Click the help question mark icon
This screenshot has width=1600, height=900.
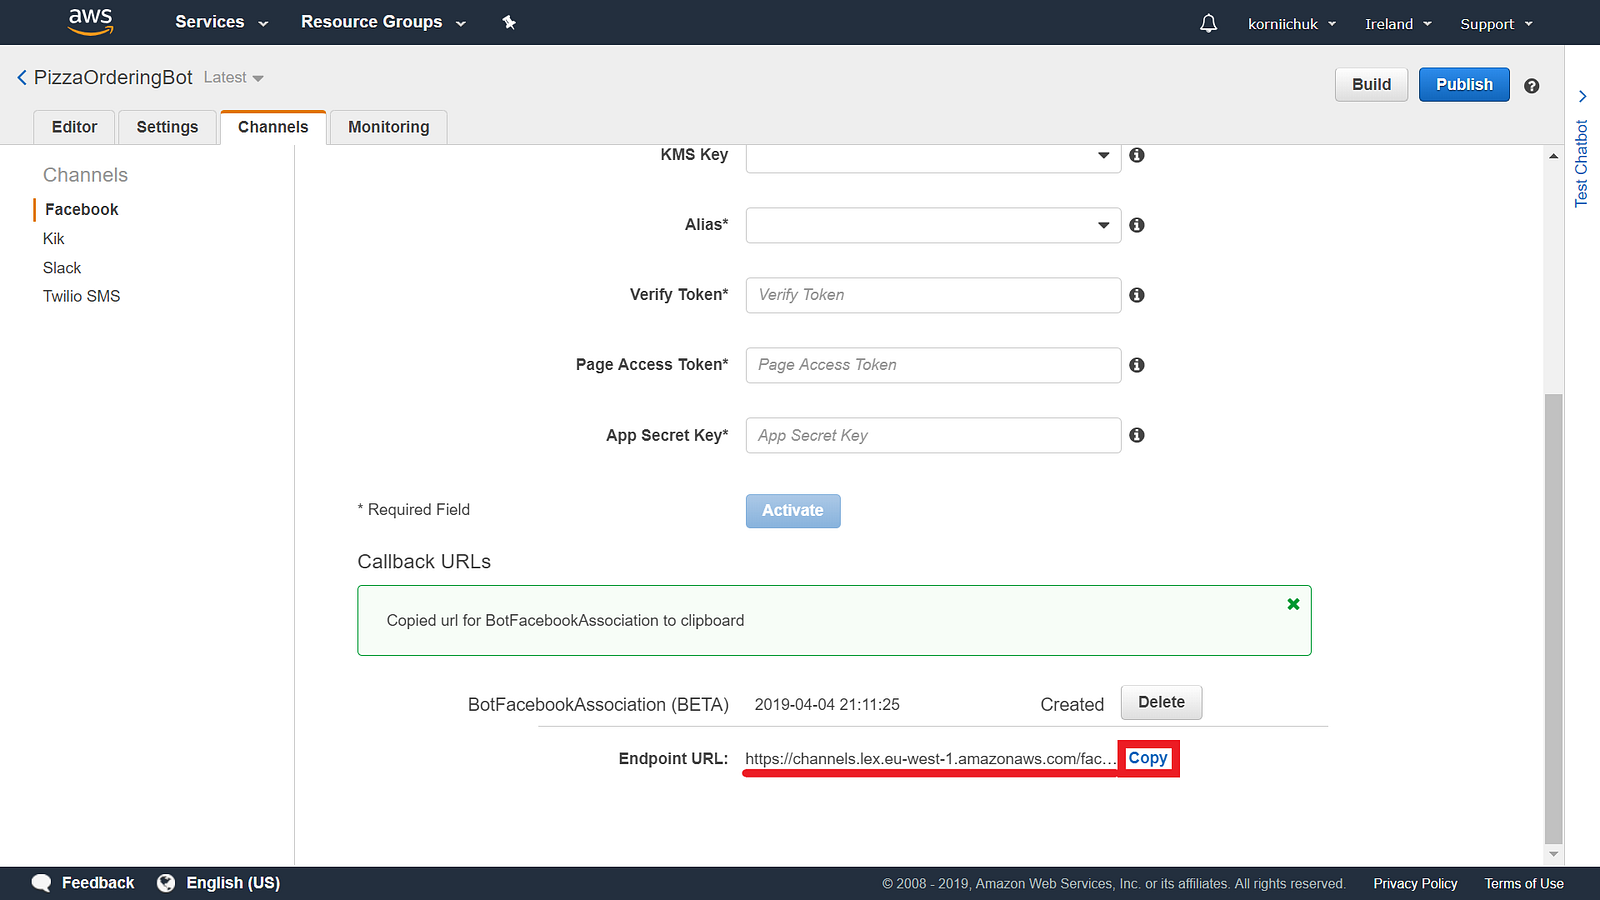tap(1531, 86)
